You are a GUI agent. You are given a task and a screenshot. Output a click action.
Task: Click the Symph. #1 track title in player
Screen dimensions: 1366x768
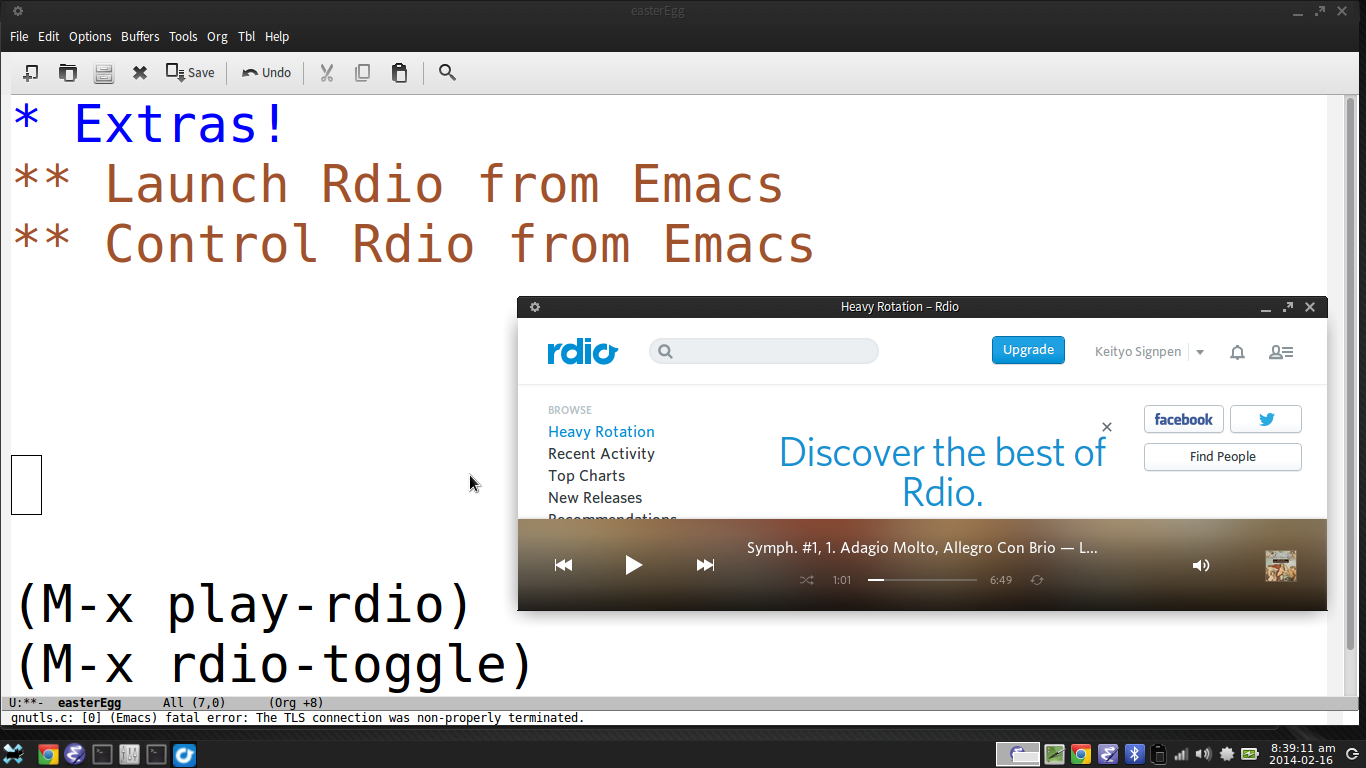(922, 548)
